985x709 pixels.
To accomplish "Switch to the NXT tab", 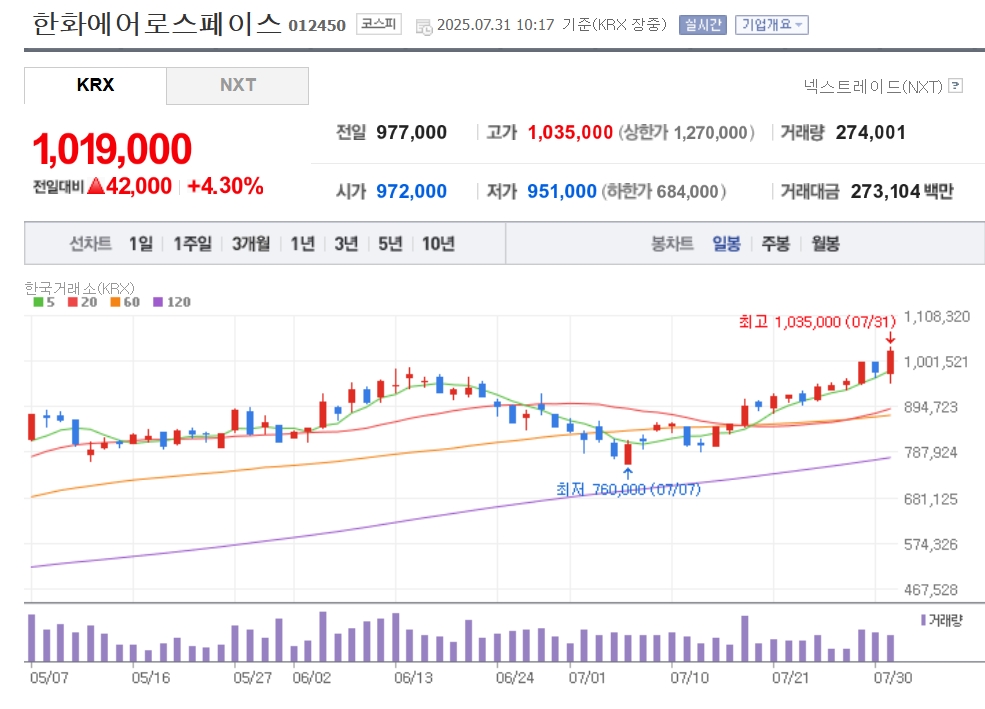I will (x=237, y=85).
